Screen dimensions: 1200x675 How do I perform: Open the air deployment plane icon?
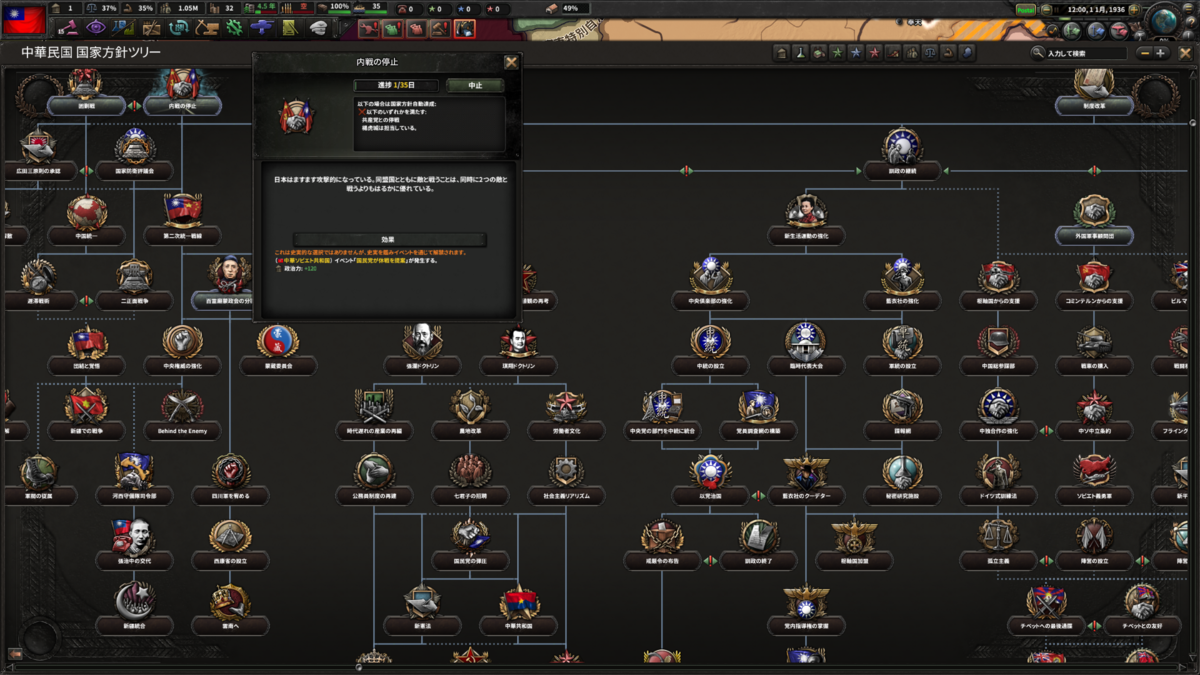click(263, 27)
